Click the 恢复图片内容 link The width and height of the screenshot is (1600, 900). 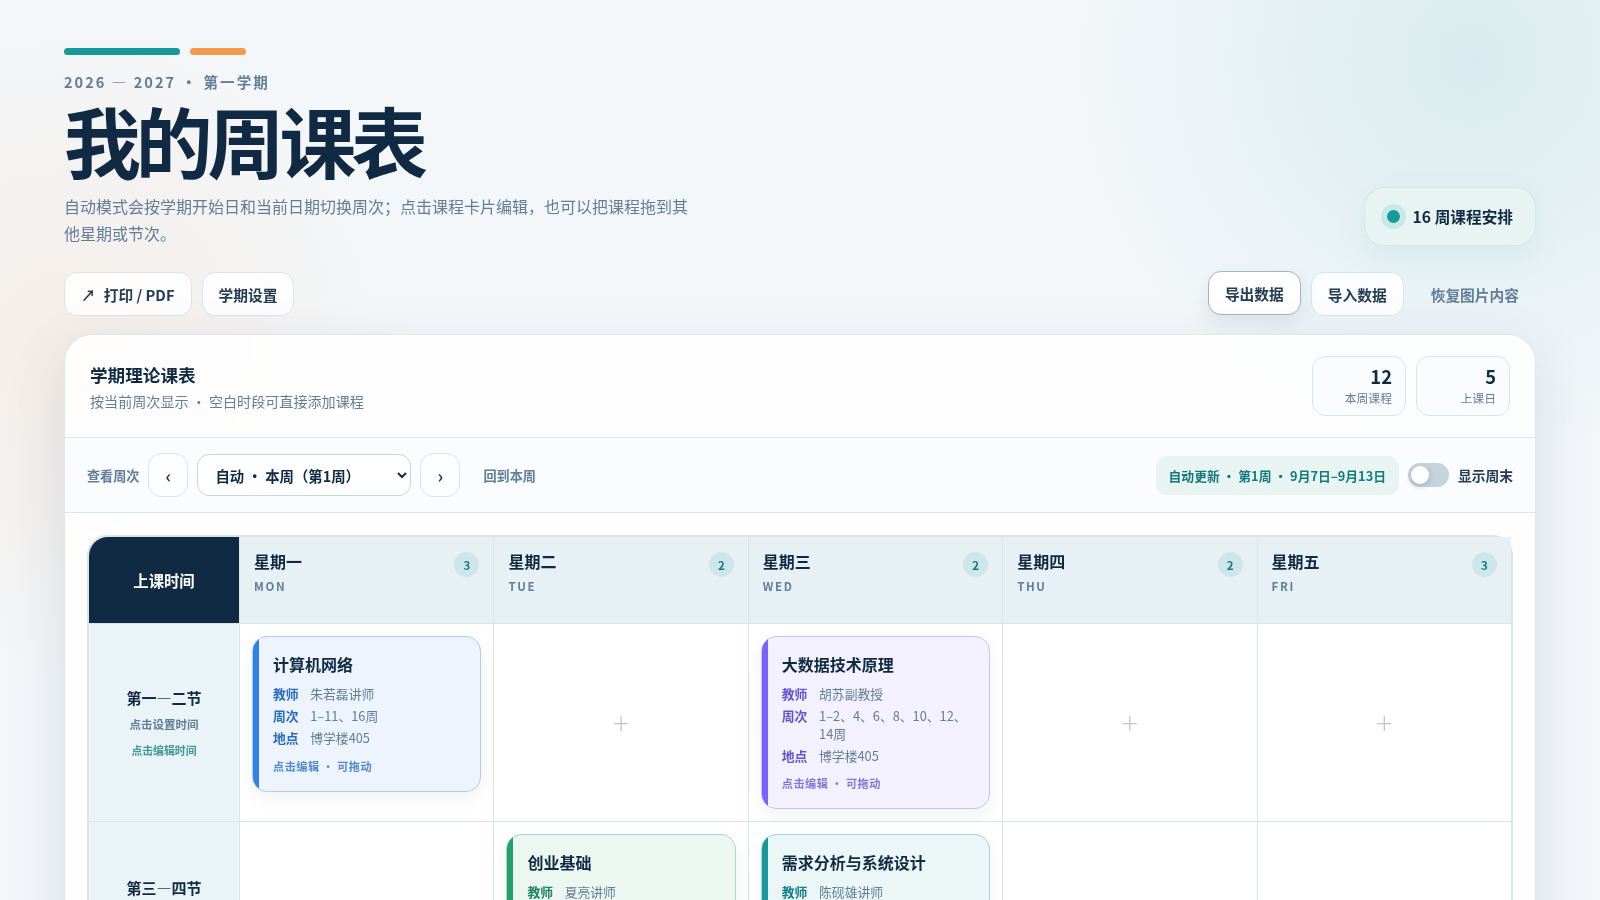pyautogui.click(x=1474, y=295)
